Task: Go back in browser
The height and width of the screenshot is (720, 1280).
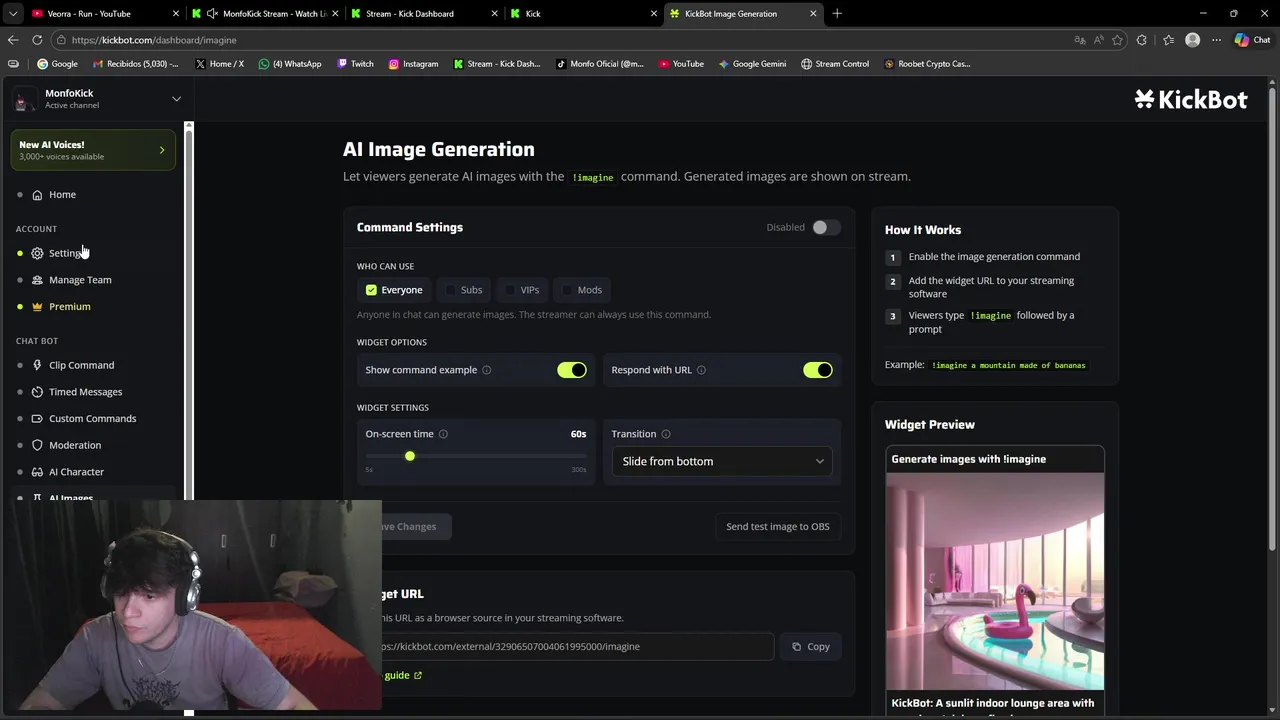Action: 13,40
